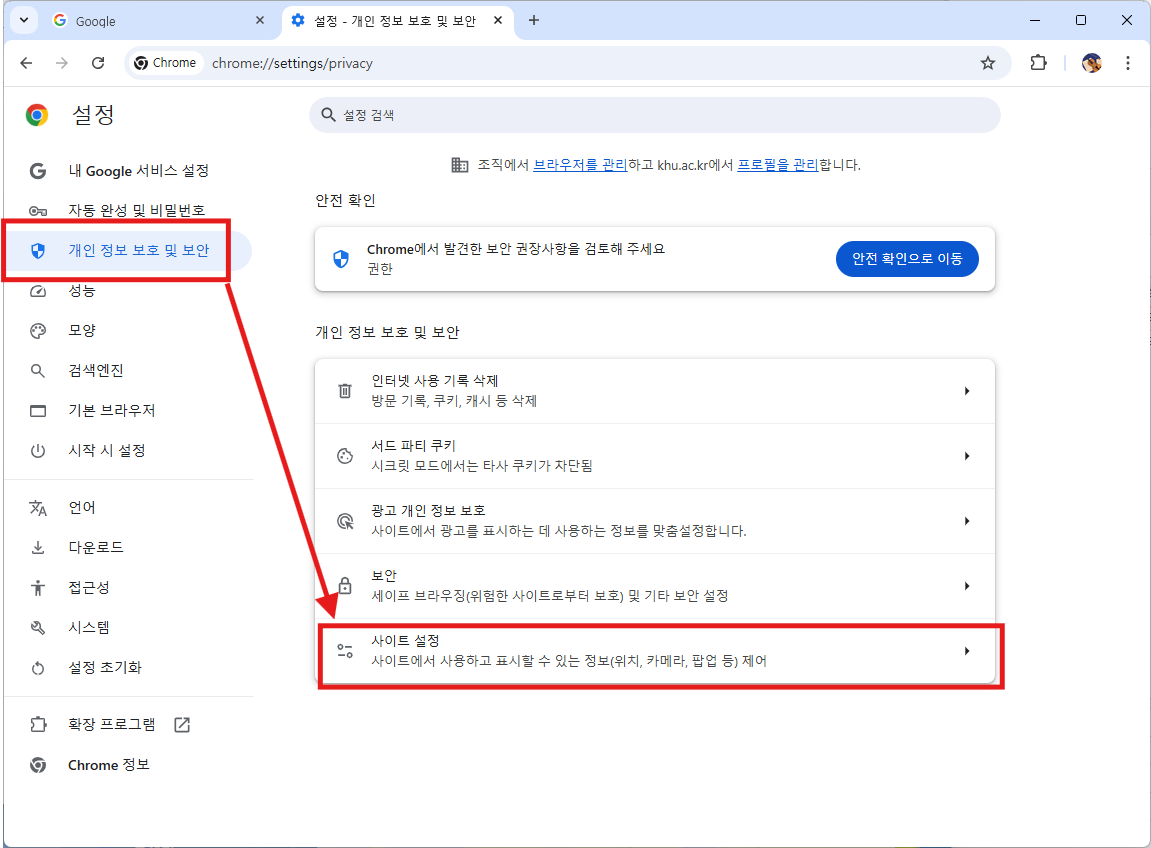This screenshot has height=848, width=1151.
Task: Open the Extensions puzzle icon
Action: pyautogui.click(x=1038, y=63)
